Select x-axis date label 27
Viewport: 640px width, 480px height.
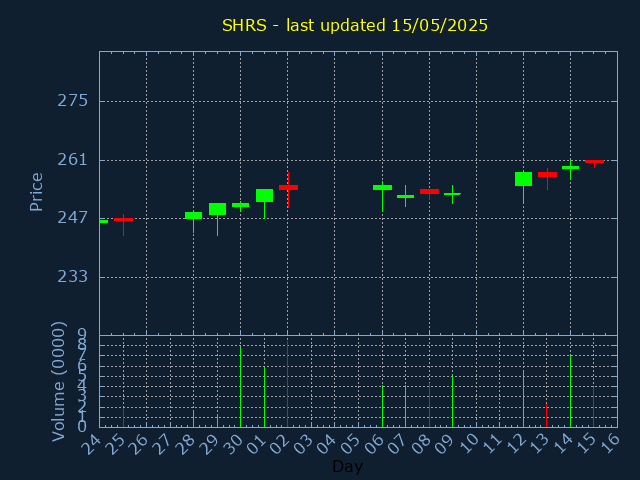(162, 444)
